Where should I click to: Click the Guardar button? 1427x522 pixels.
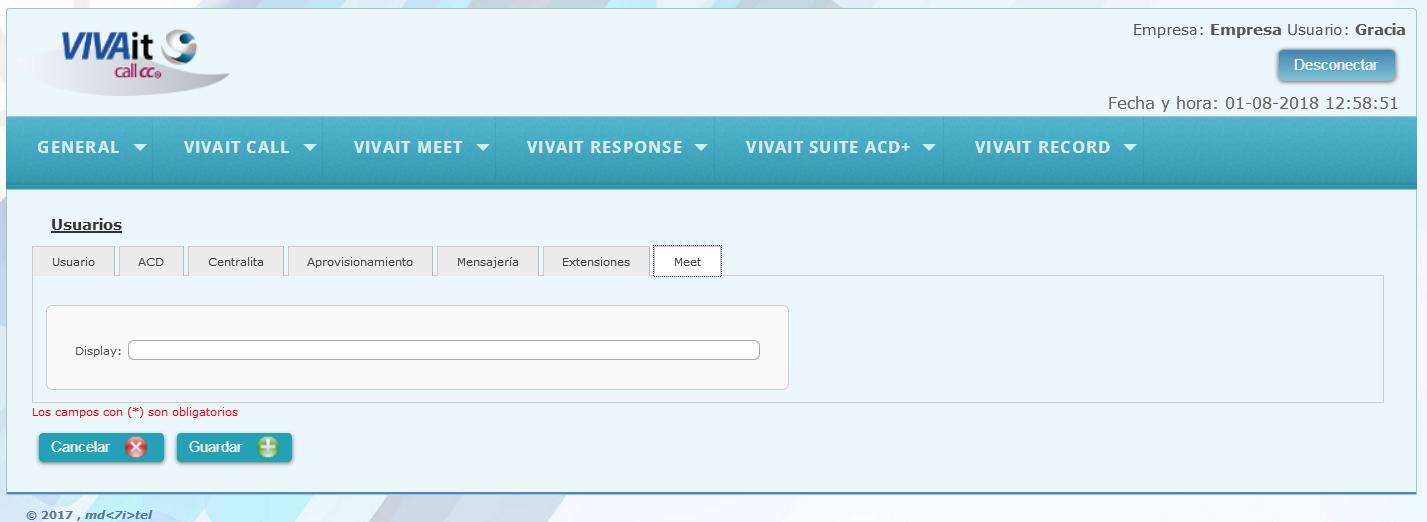(234, 448)
